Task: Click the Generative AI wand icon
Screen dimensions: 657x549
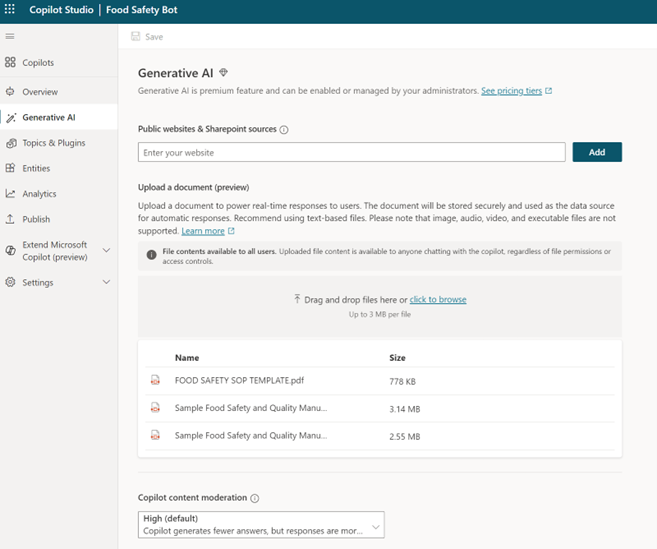Action: (11, 118)
